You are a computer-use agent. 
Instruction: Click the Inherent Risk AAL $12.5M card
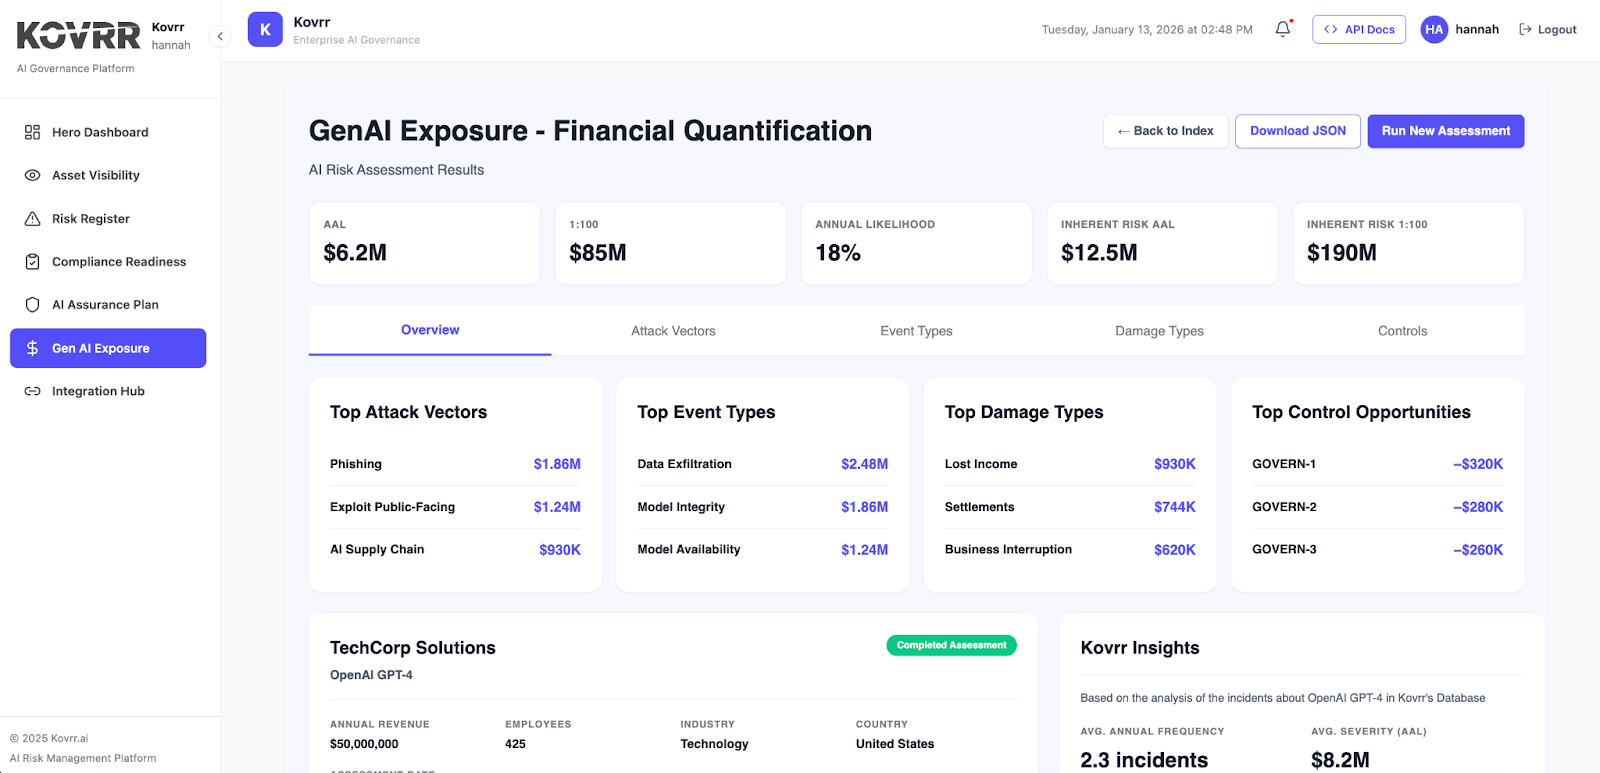pos(1162,243)
